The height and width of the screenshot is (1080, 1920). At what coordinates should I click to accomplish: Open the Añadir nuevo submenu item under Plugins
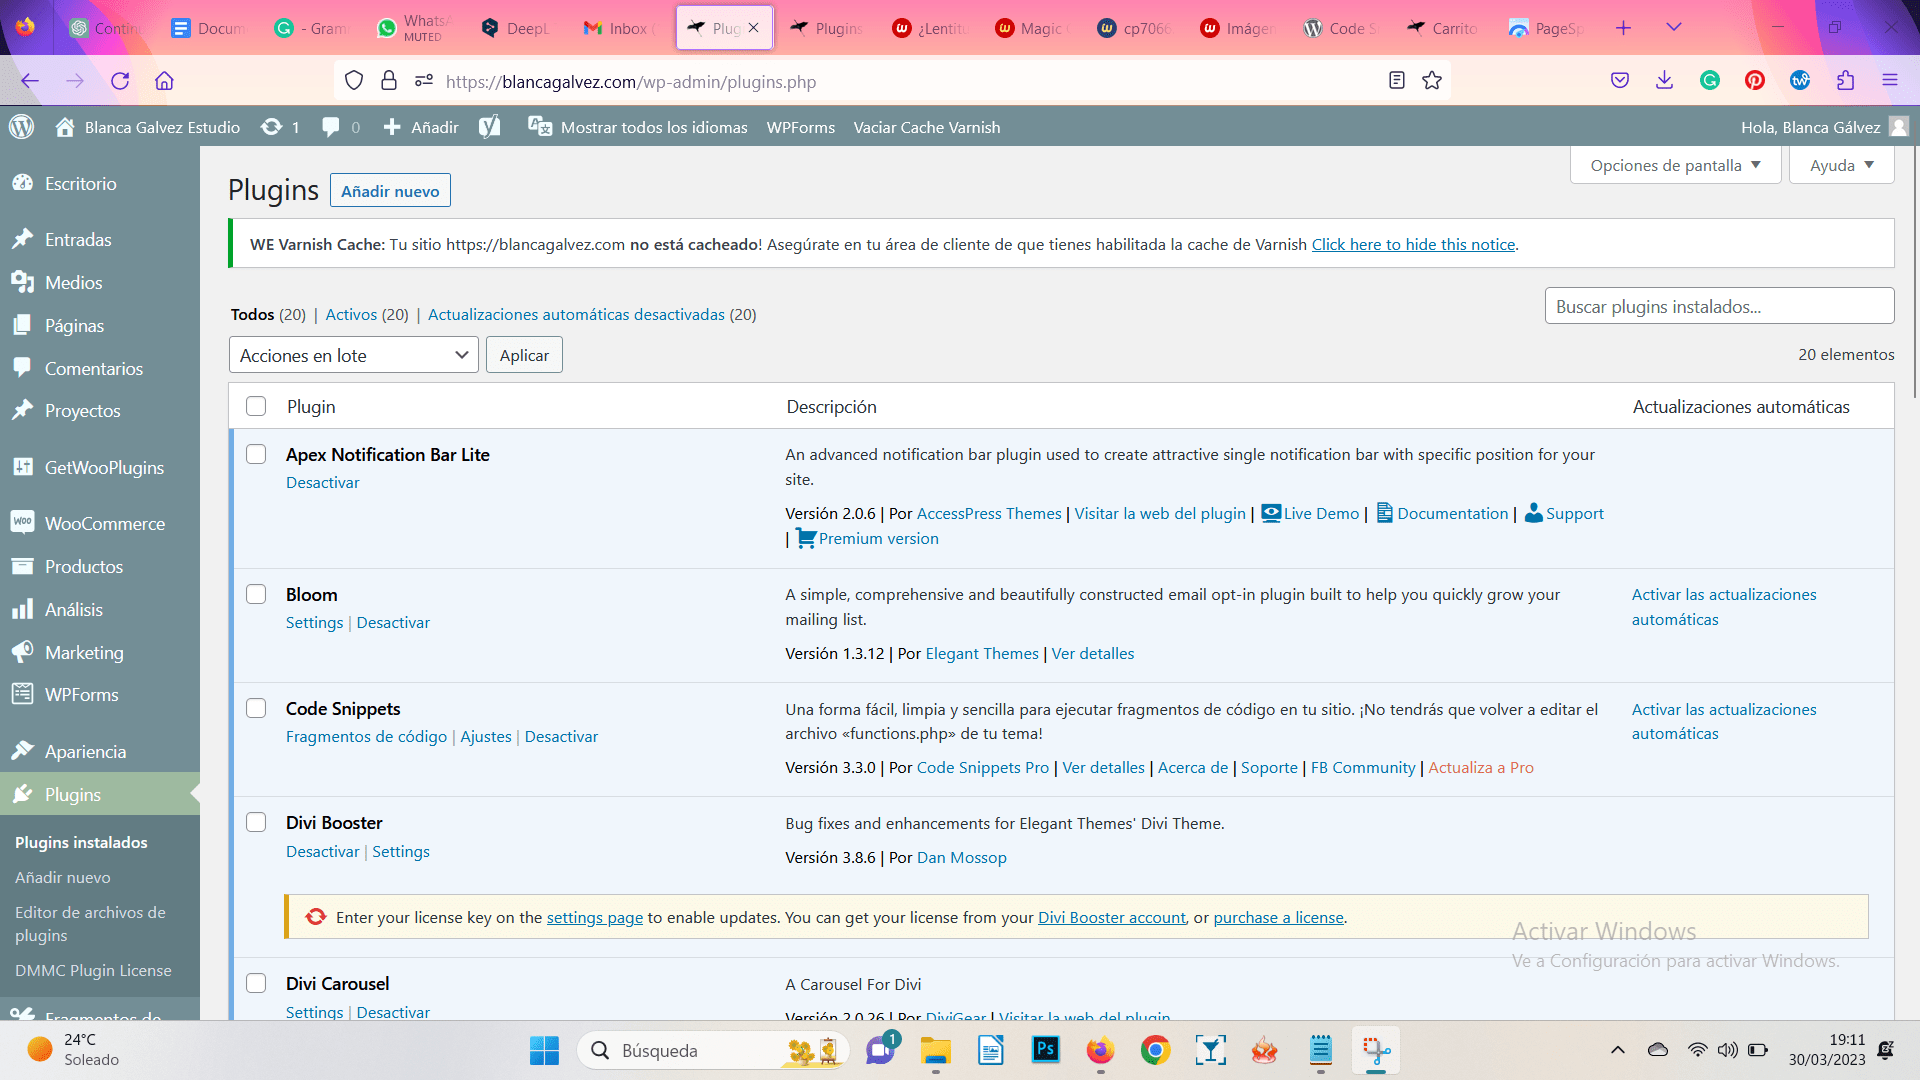click(x=63, y=877)
